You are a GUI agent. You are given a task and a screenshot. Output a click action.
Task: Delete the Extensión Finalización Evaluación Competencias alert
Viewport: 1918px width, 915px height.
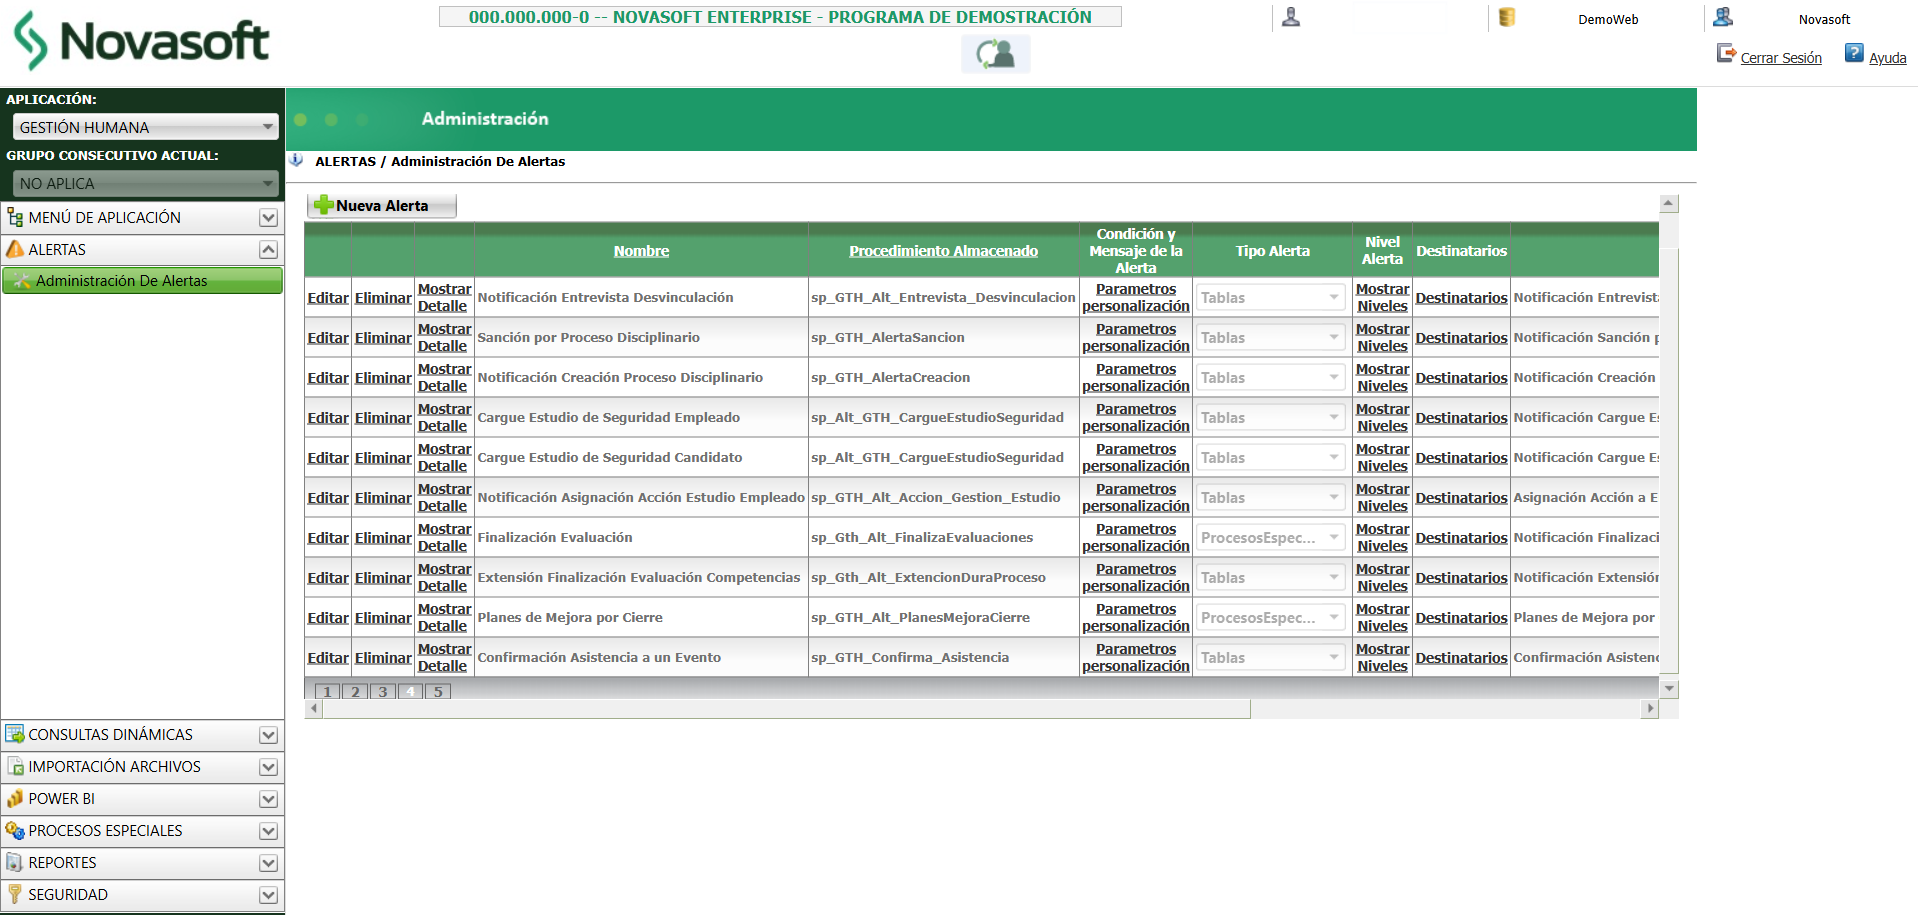pyautogui.click(x=383, y=578)
